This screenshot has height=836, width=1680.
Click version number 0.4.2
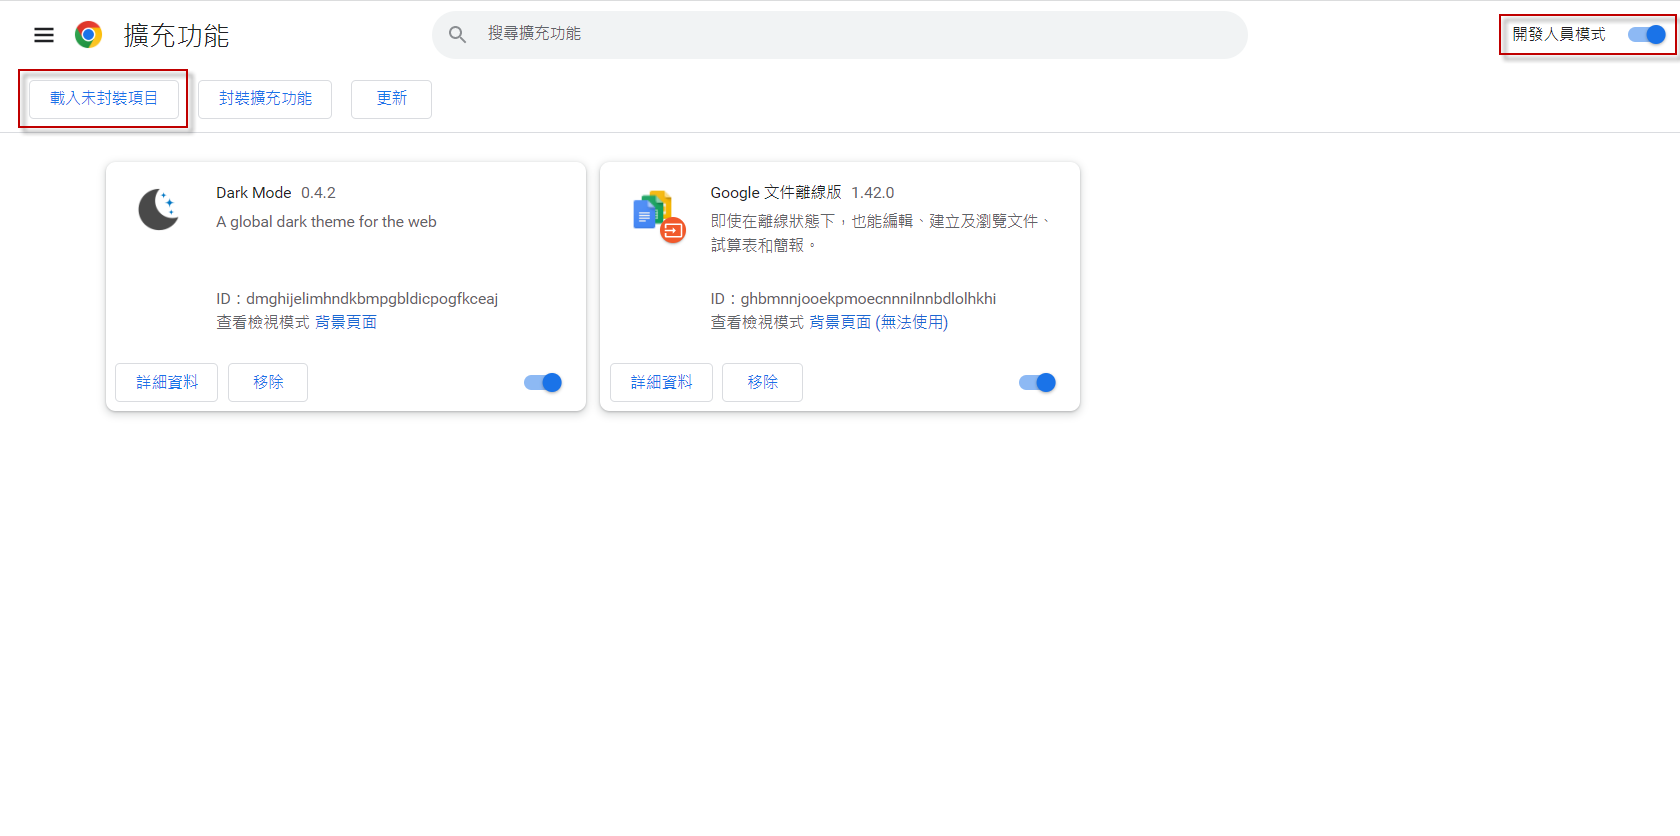tap(318, 192)
